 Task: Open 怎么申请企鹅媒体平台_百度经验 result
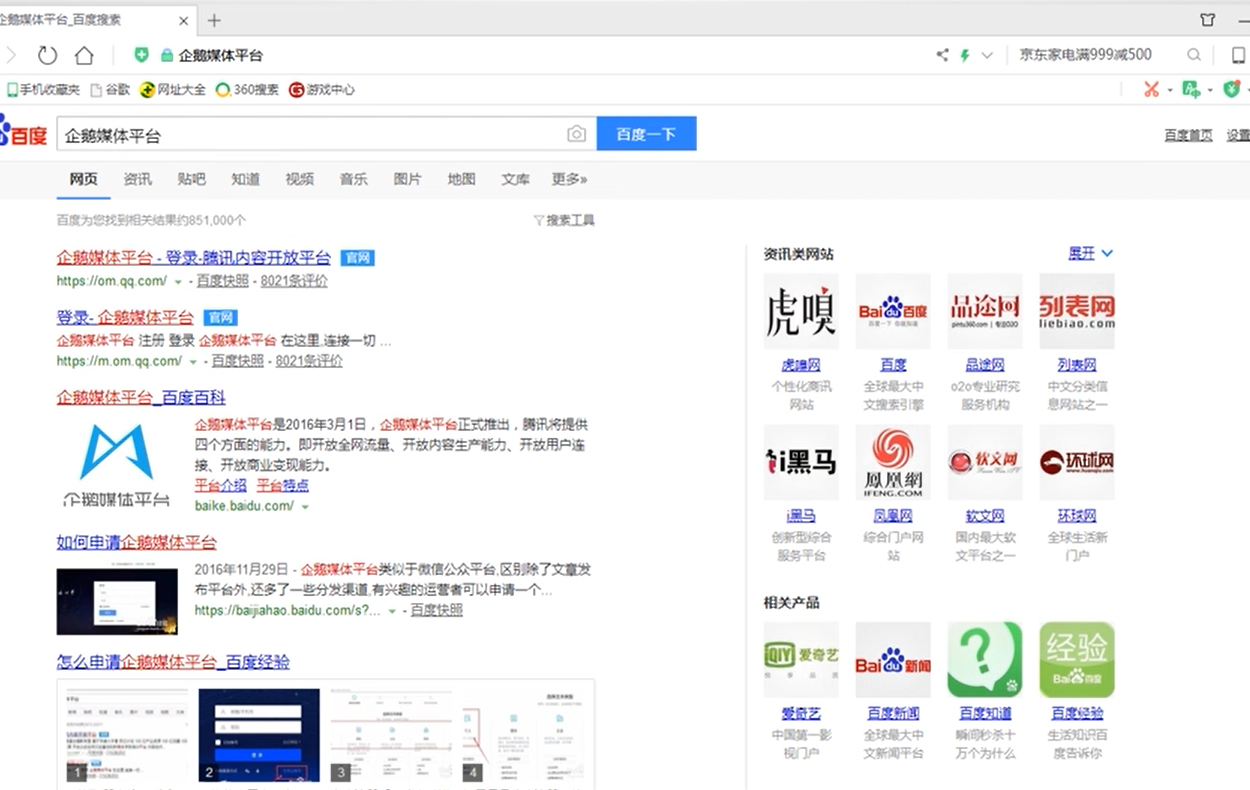[x=173, y=662]
